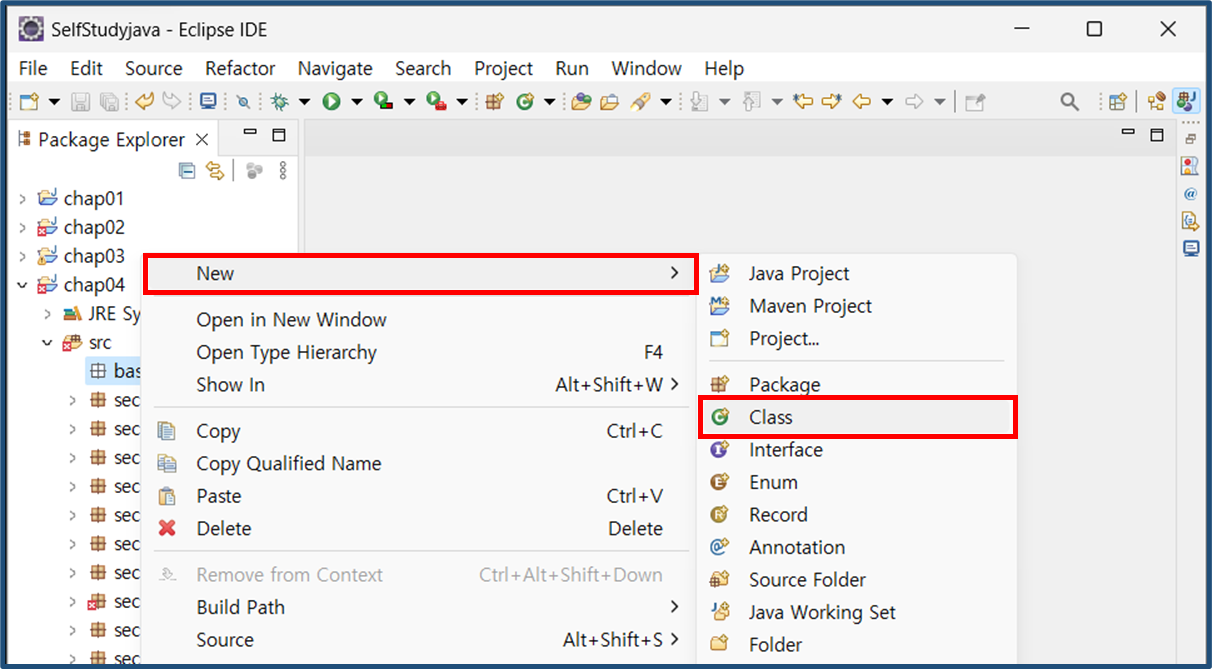Choose Interface from the New submenu

coord(857,450)
